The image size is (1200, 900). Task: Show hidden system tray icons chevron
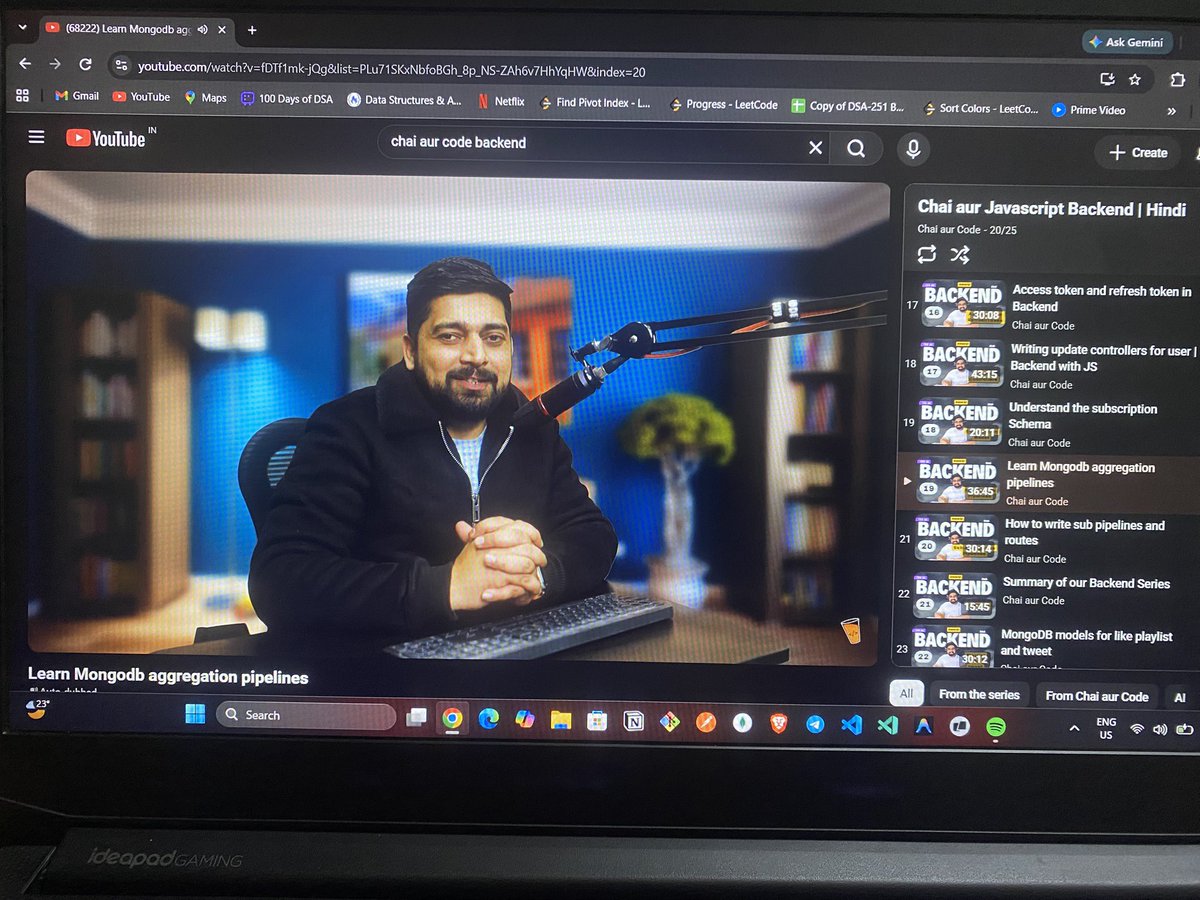1074,729
